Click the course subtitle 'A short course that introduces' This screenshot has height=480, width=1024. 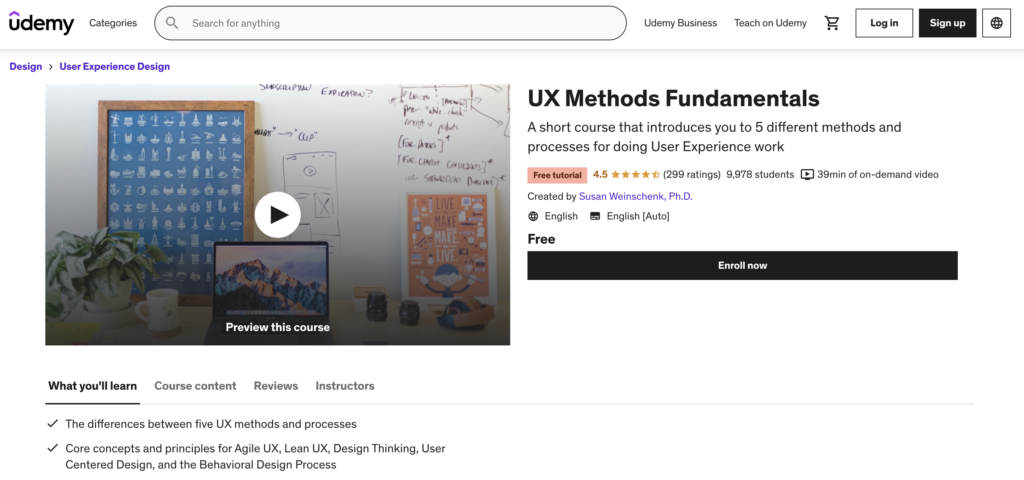pyautogui.click(x=714, y=136)
